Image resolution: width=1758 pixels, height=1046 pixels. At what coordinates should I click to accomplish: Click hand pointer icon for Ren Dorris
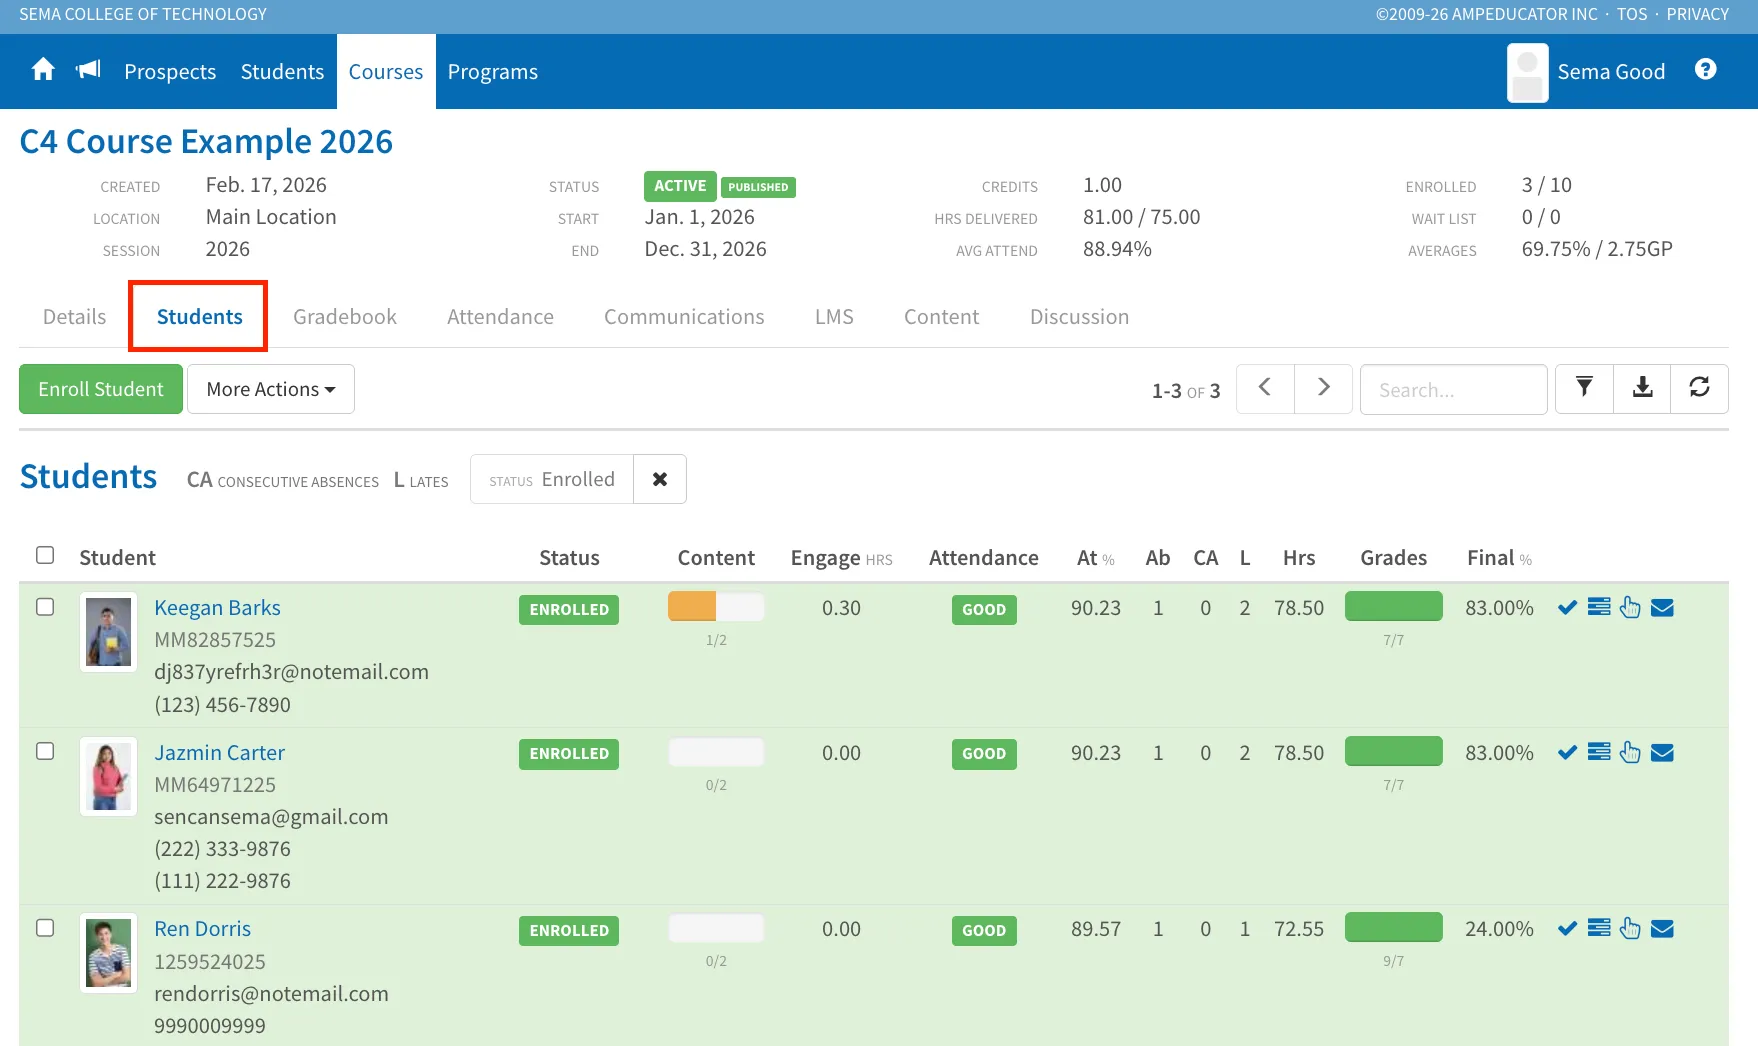pos(1630,928)
